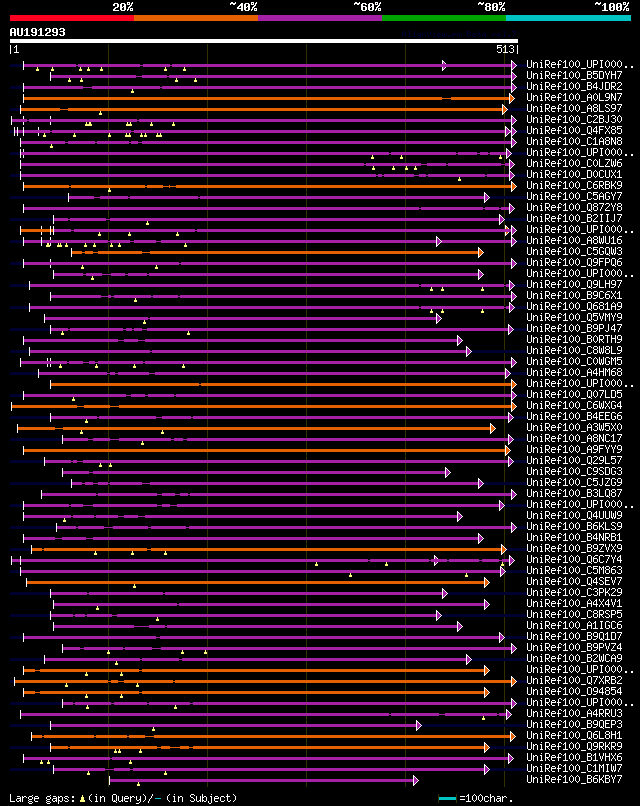Select the UniRef100_Q7XRB2 label
This screenshot has width=640, height=806.
pyautogui.click(x=574, y=680)
